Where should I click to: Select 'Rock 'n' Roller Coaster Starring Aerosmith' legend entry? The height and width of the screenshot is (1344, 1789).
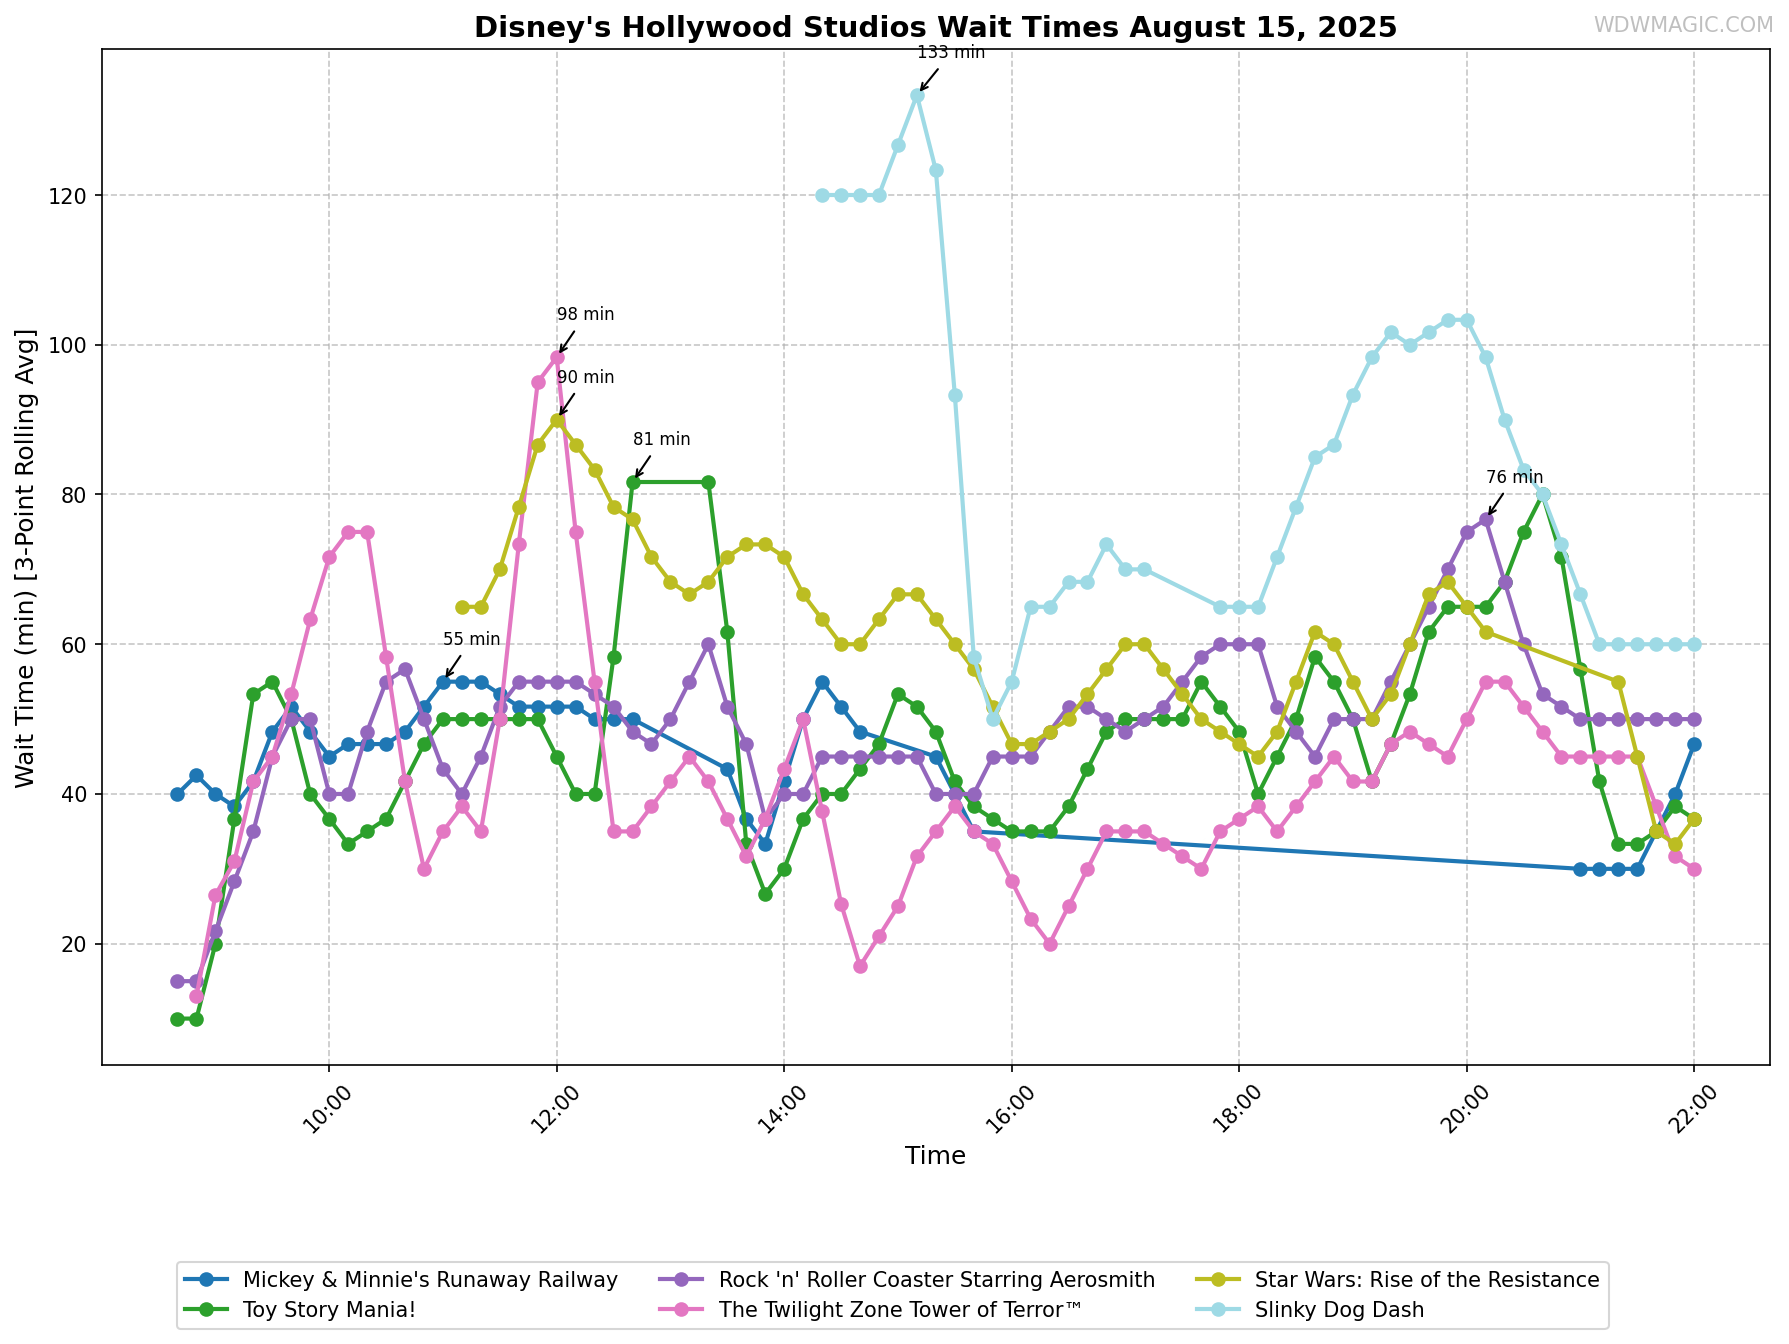pos(907,1280)
